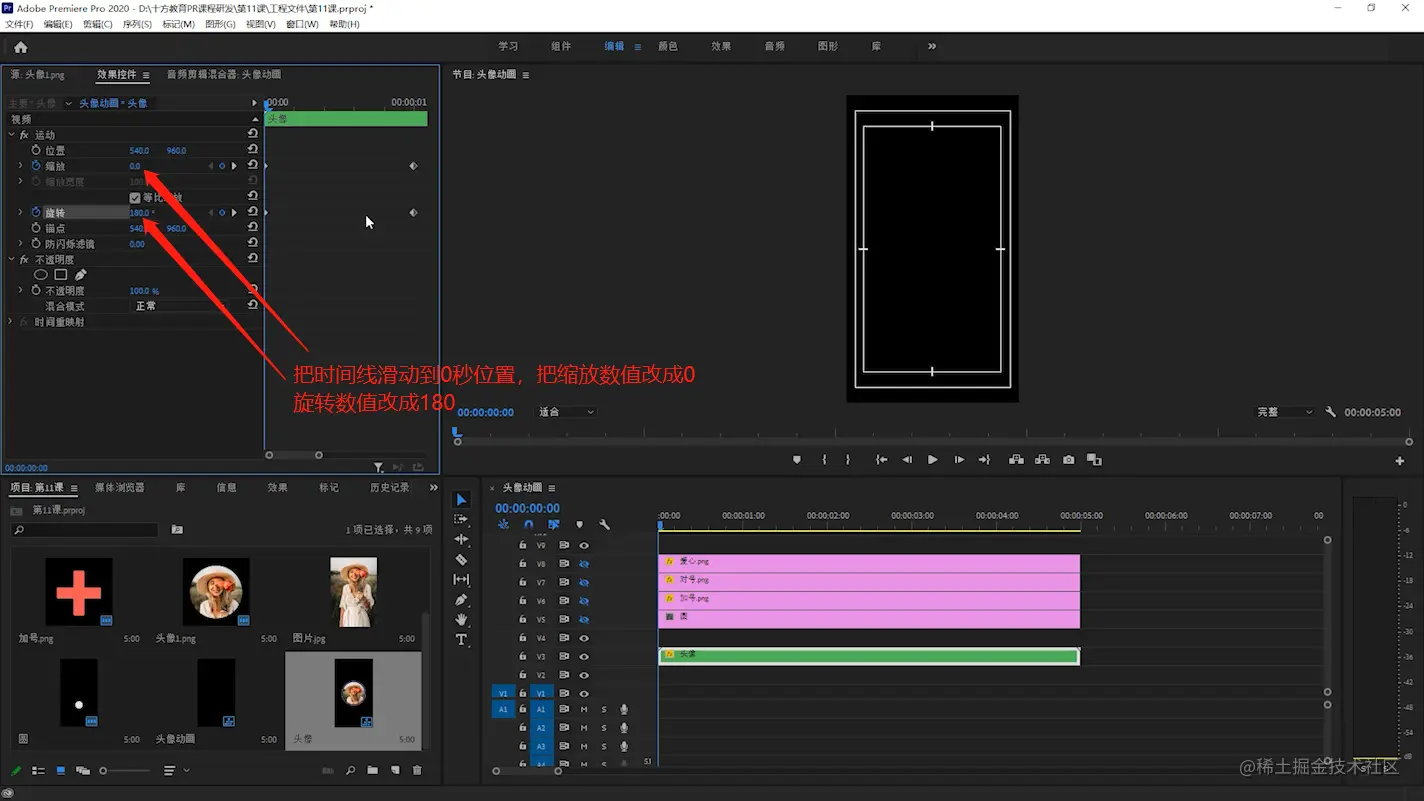Screen dimensions: 1424x801
Task: Switch project panel to freeform view
Action: point(83,771)
